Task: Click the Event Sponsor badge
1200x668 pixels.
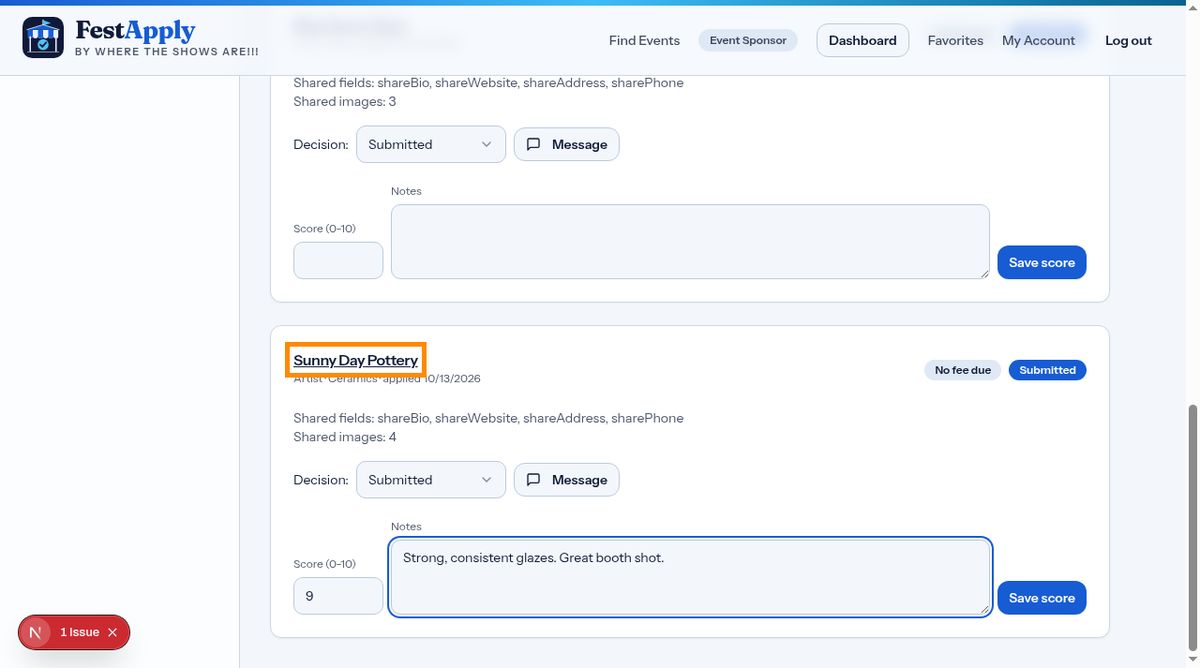Action: tap(748, 41)
